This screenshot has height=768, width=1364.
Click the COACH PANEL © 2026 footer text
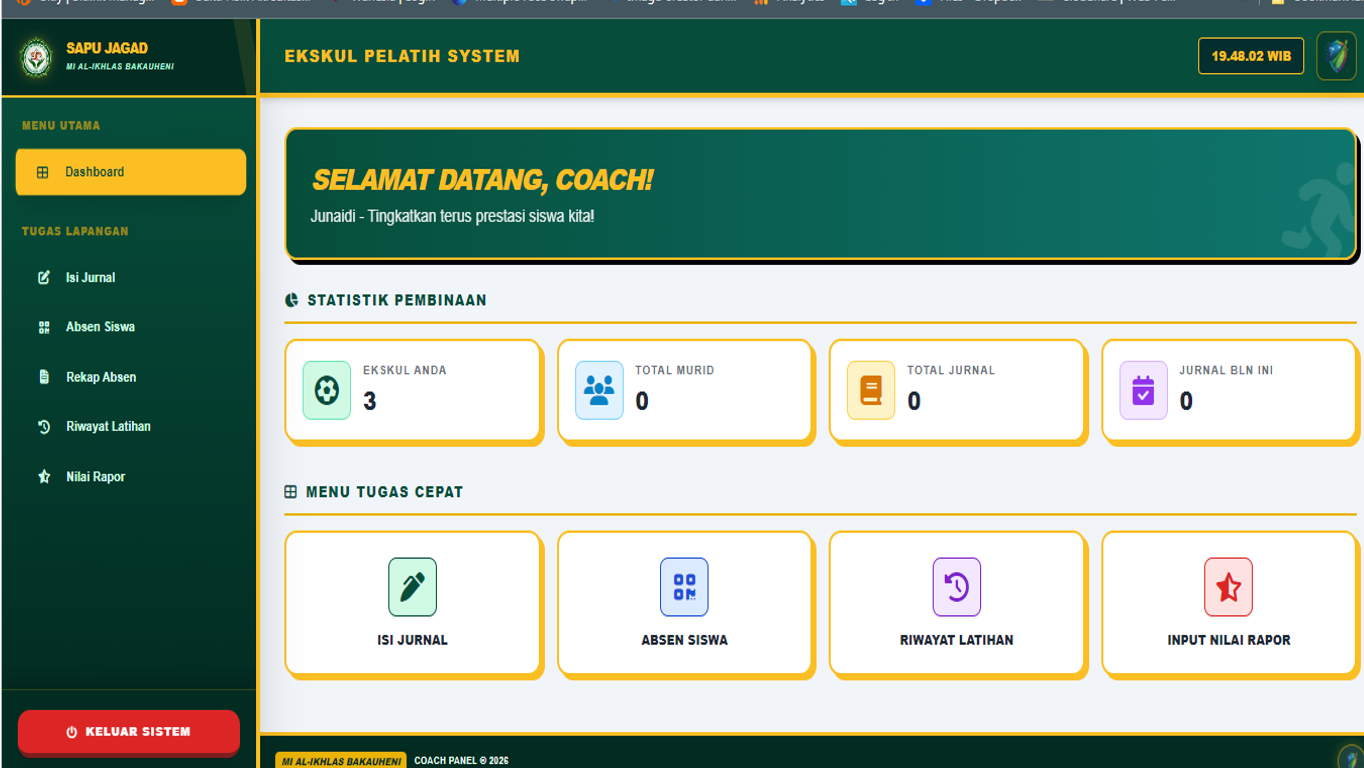tap(461, 761)
